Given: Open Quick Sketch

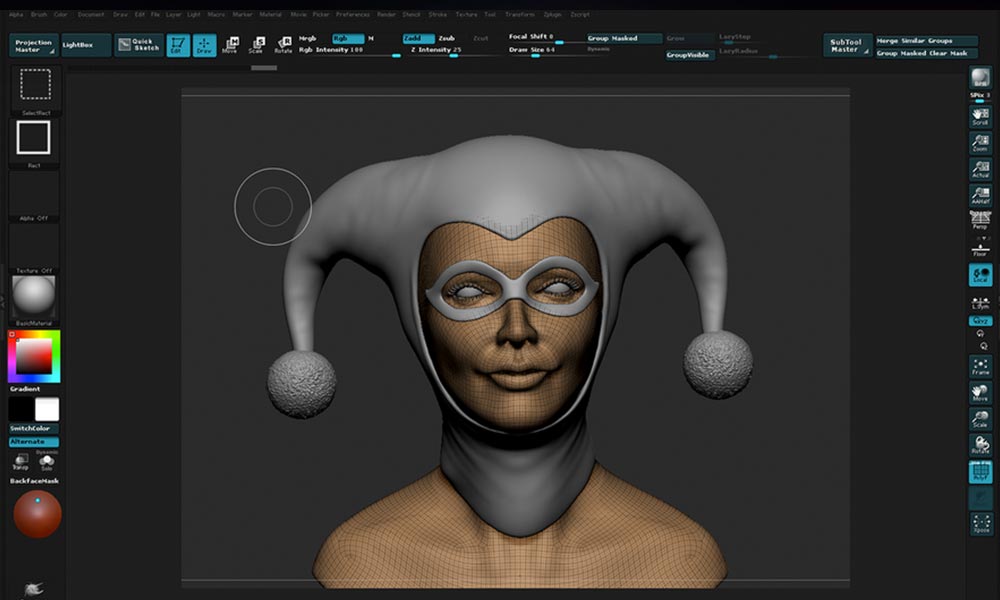Looking at the screenshot, I should click(138, 45).
